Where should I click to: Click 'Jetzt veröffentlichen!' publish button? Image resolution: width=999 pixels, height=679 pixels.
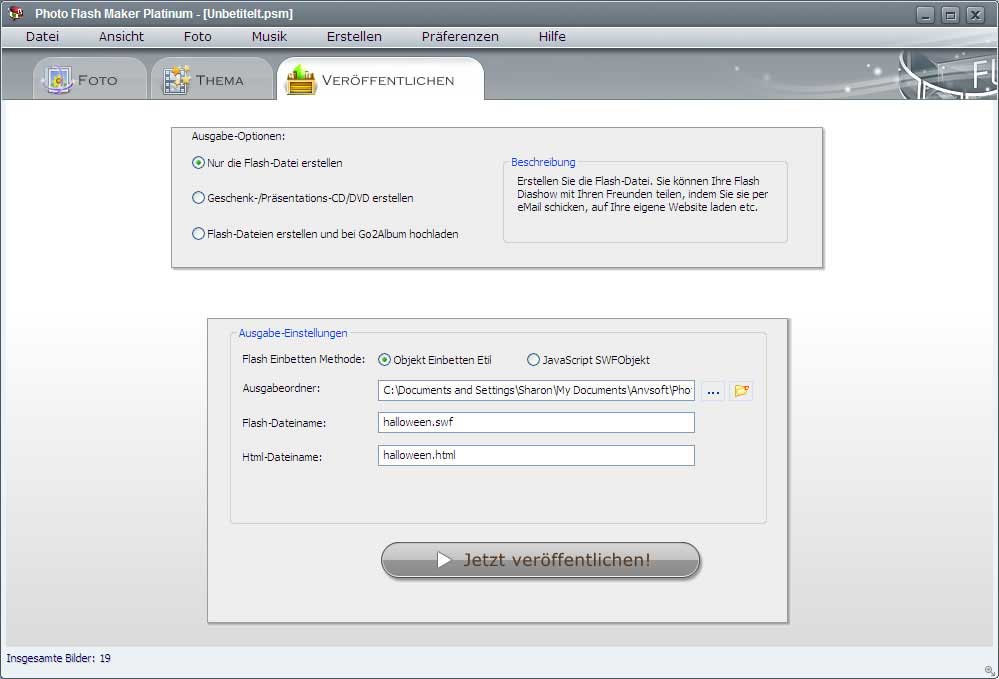(x=540, y=560)
